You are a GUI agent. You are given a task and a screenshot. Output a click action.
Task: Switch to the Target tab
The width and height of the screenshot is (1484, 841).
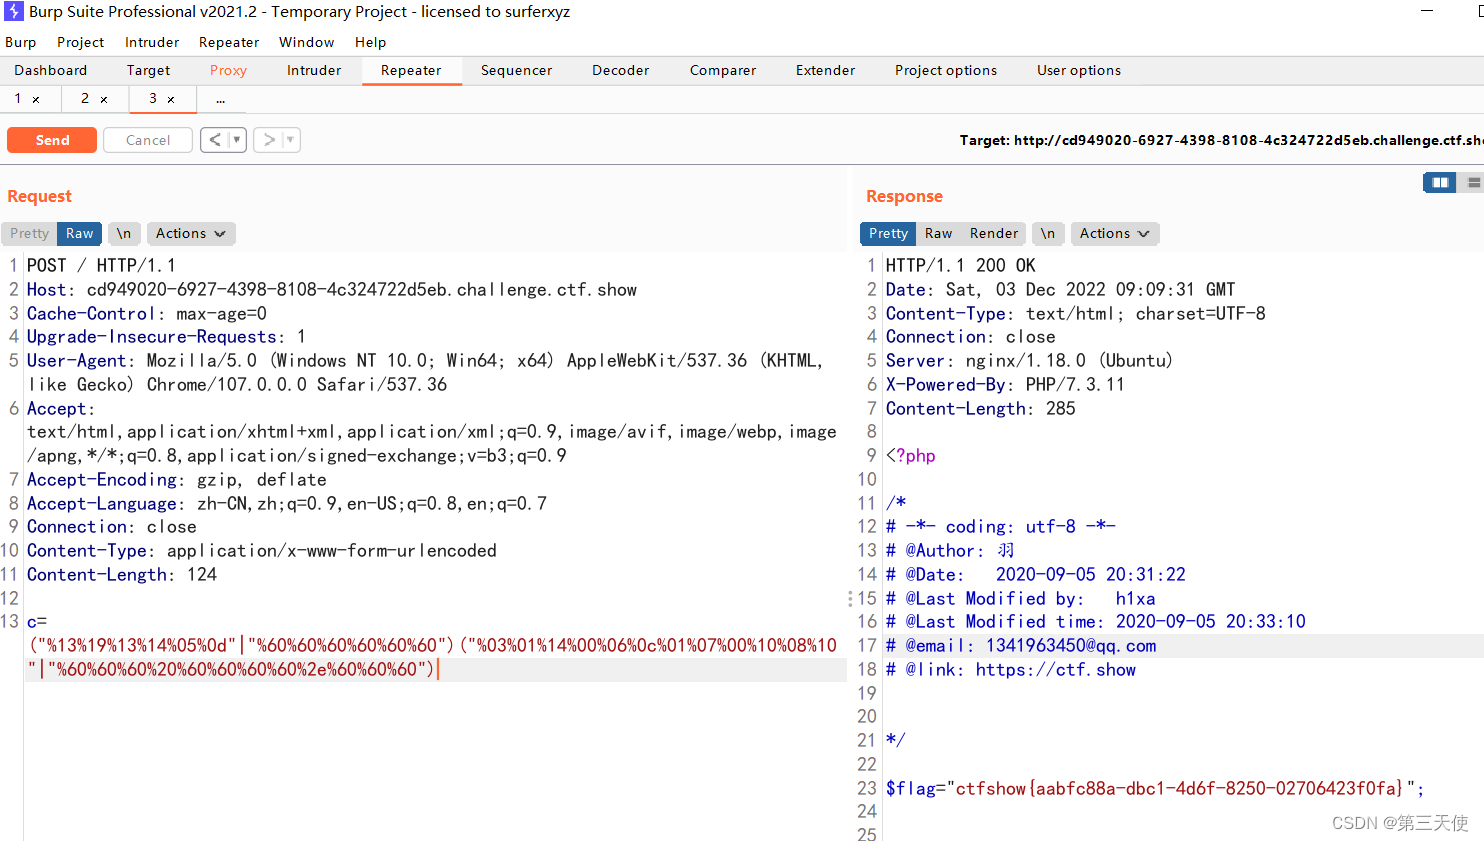coord(148,70)
